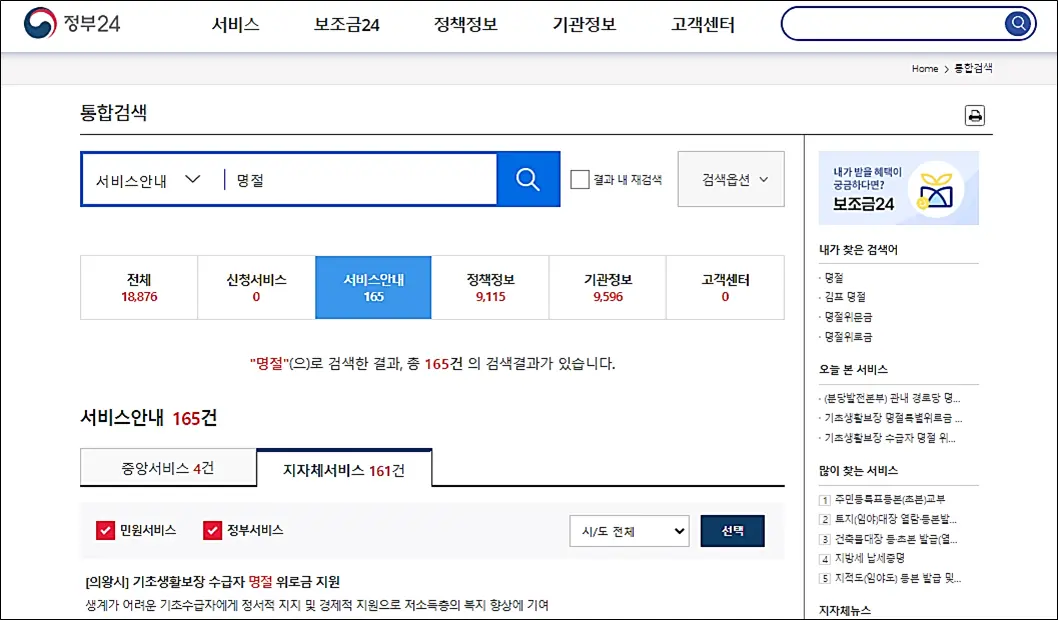Uncheck the 정부서비스 checkbox
The height and width of the screenshot is (620, 1058).
(215, 532)
